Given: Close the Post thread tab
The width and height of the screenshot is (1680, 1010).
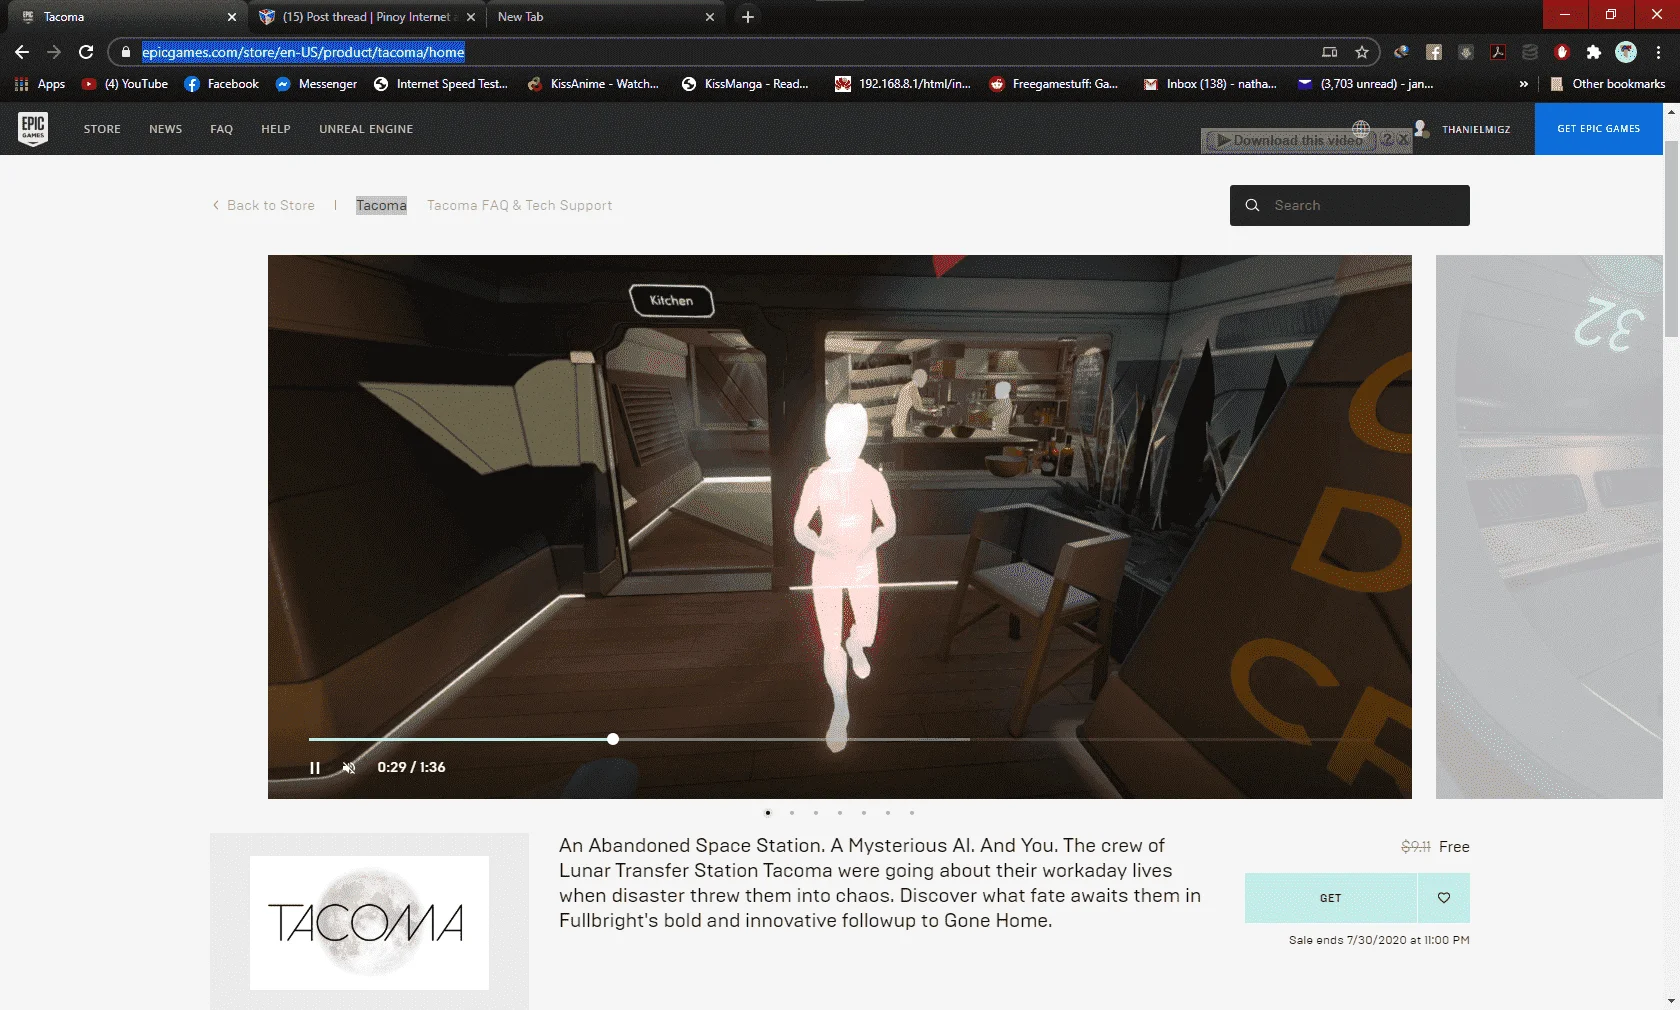Looking at the screenshot, I should click(471, 17).
